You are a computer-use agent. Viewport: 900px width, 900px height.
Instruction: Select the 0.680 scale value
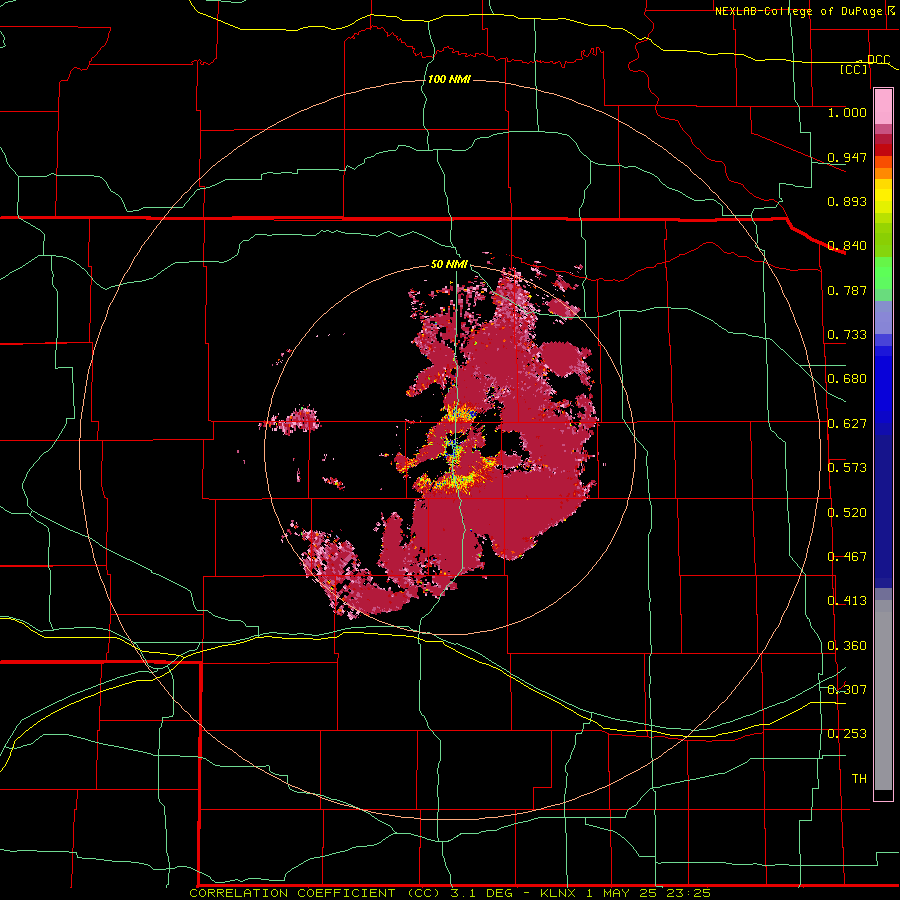[x=847, y=379]
